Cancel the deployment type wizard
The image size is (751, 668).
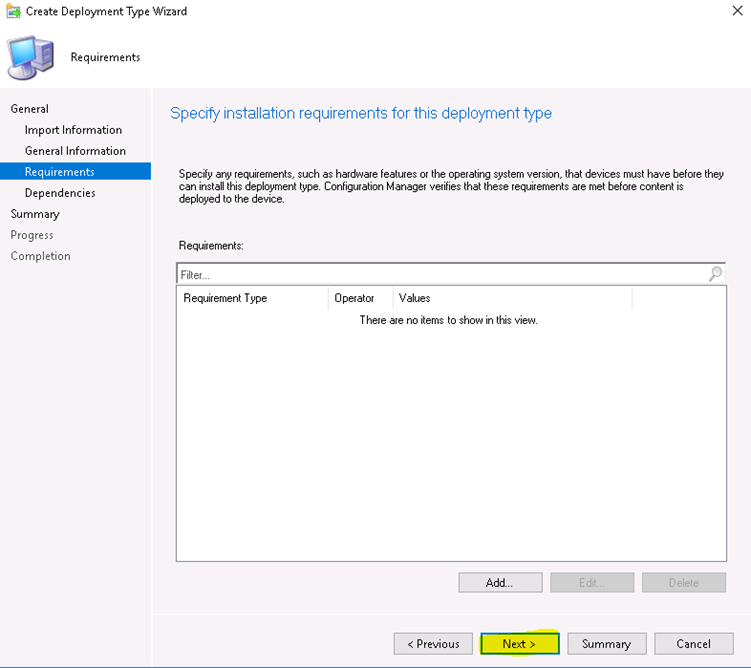pyautogui.click(x=694, y=644)
